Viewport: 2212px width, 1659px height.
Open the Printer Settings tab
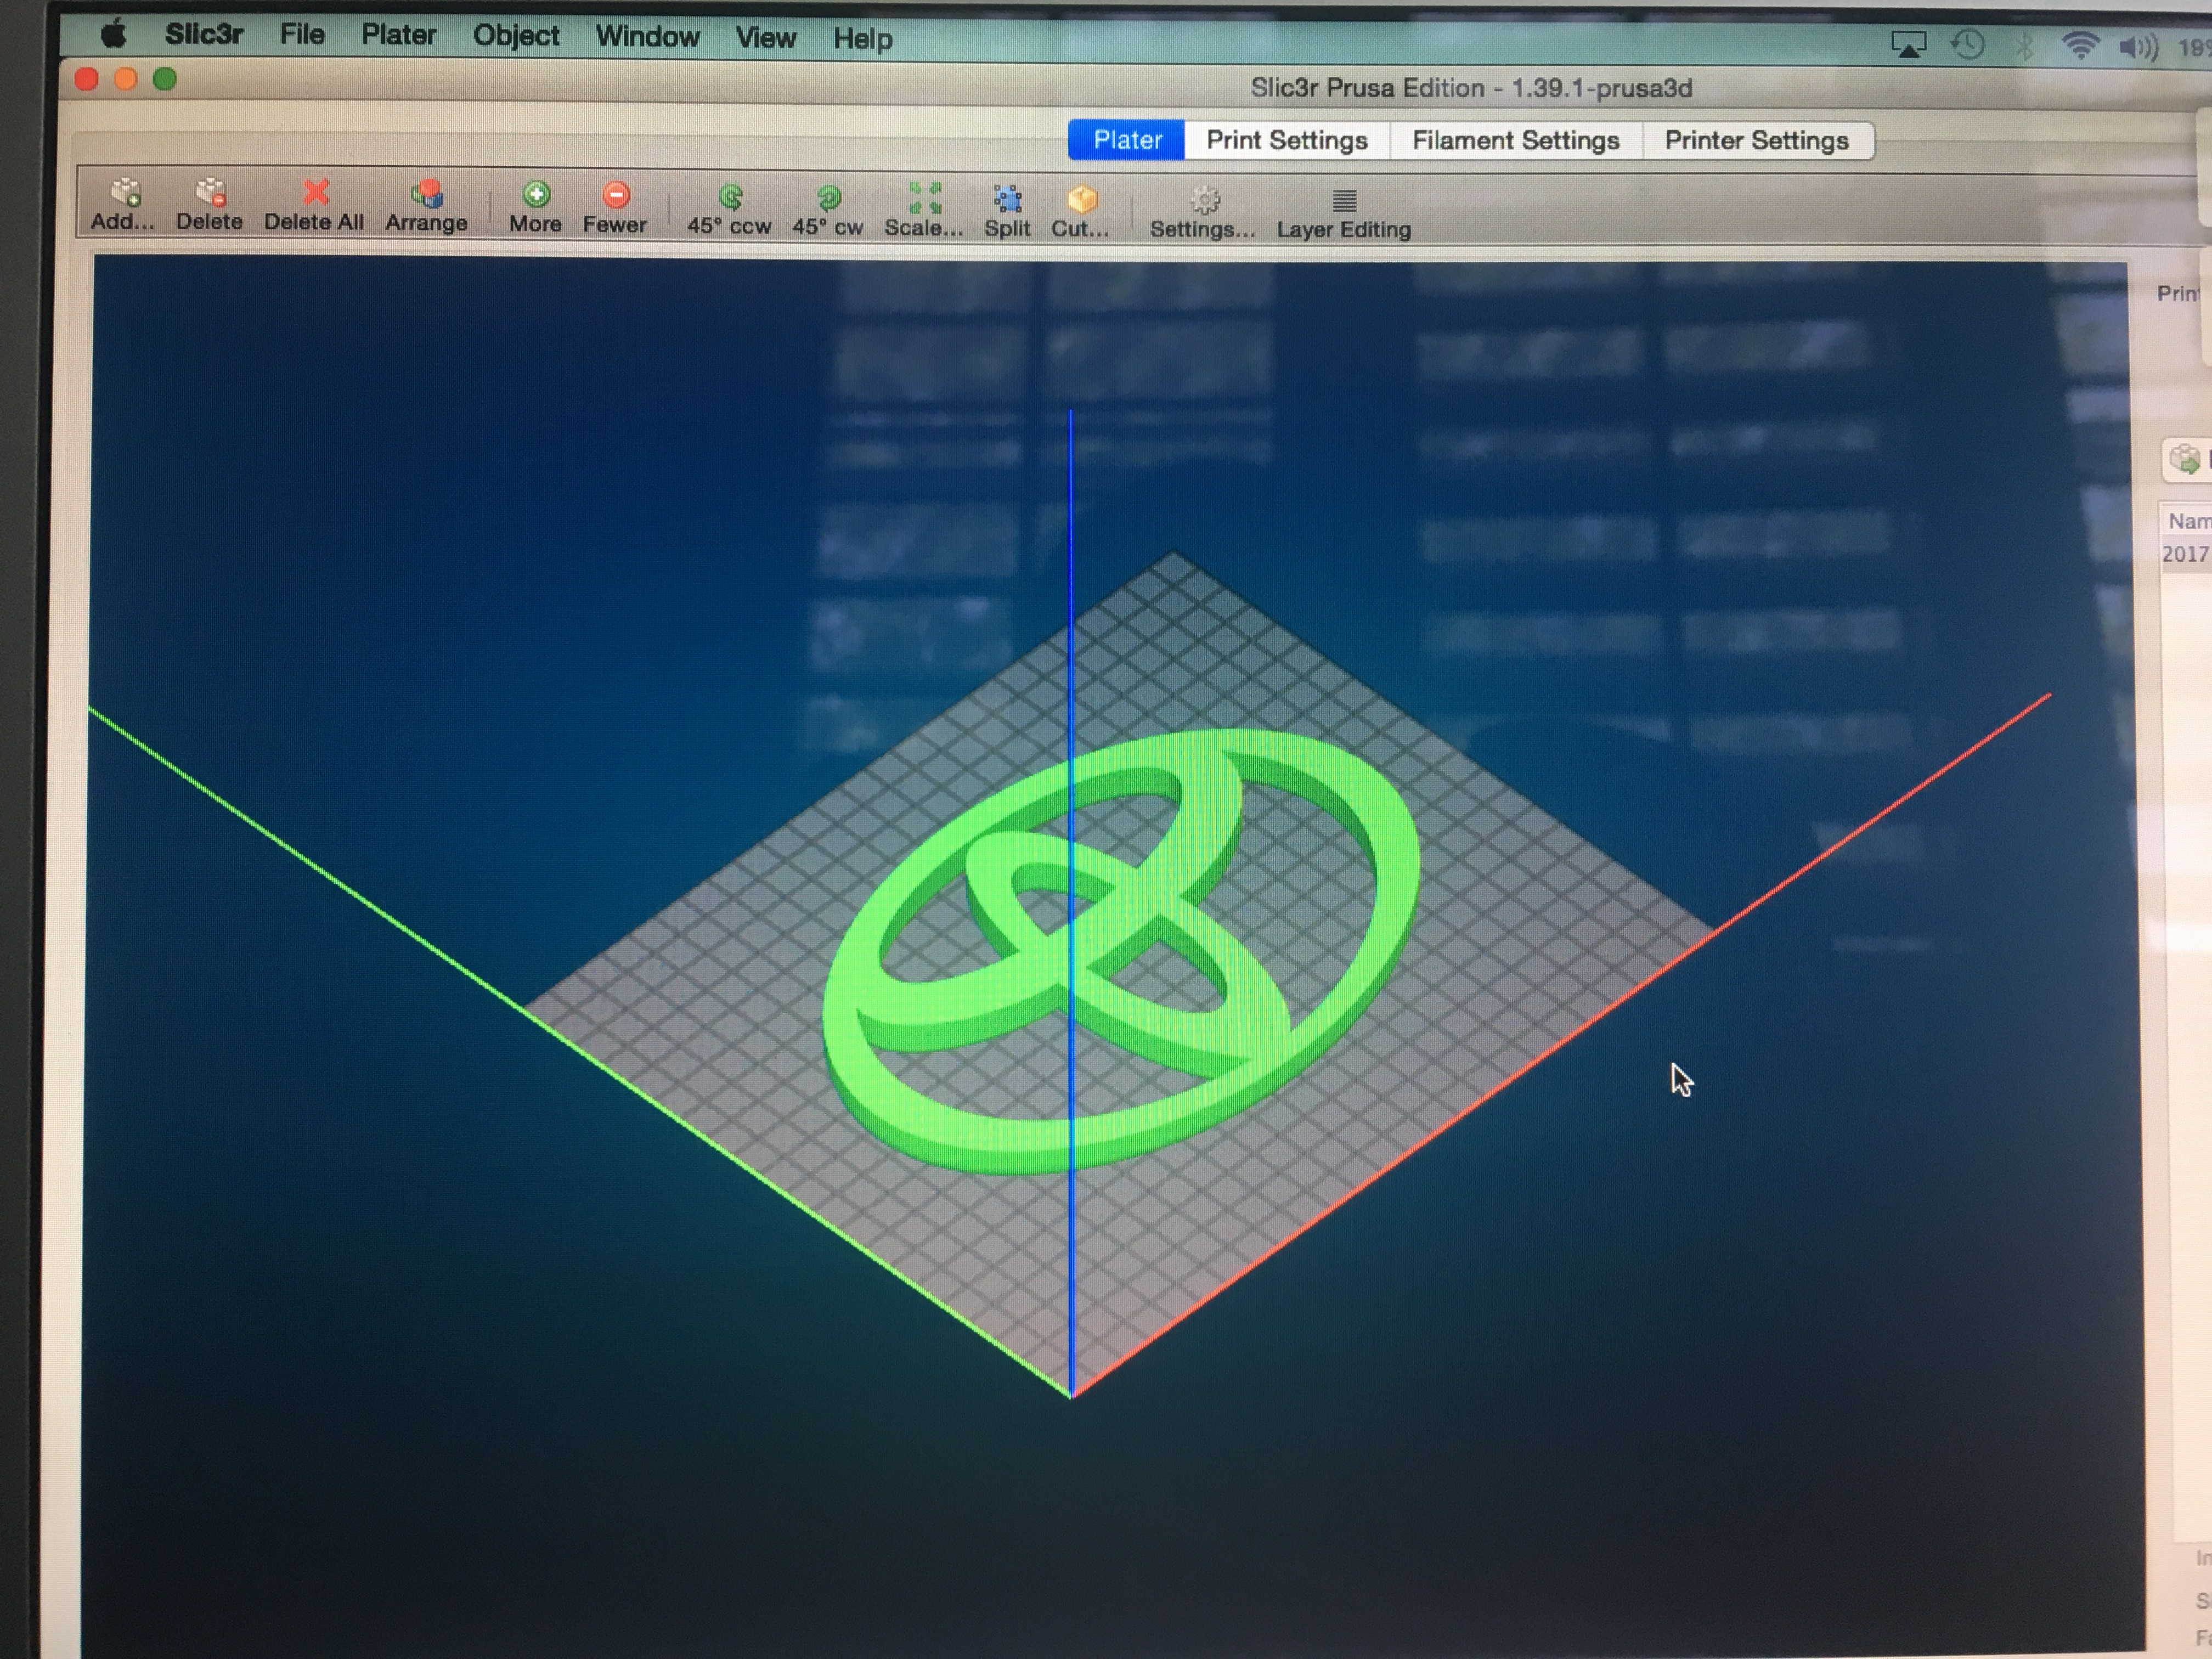(x=1757, y=140)
